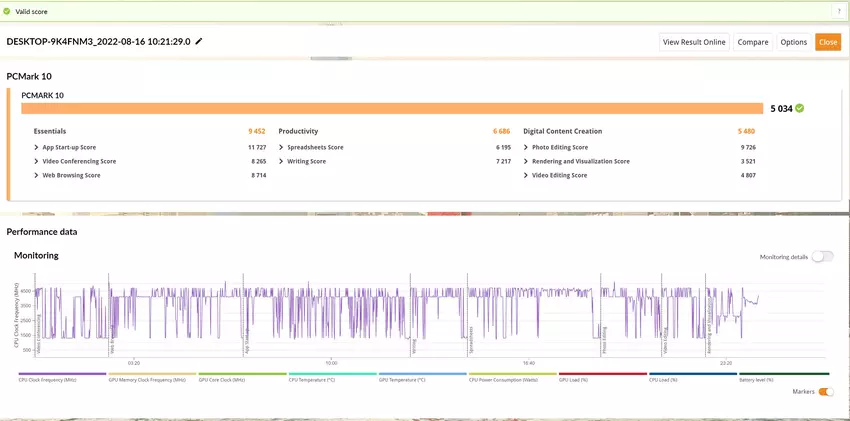
Task: Click the green check beside score 5 034
Action: click(x=799, y=108)
